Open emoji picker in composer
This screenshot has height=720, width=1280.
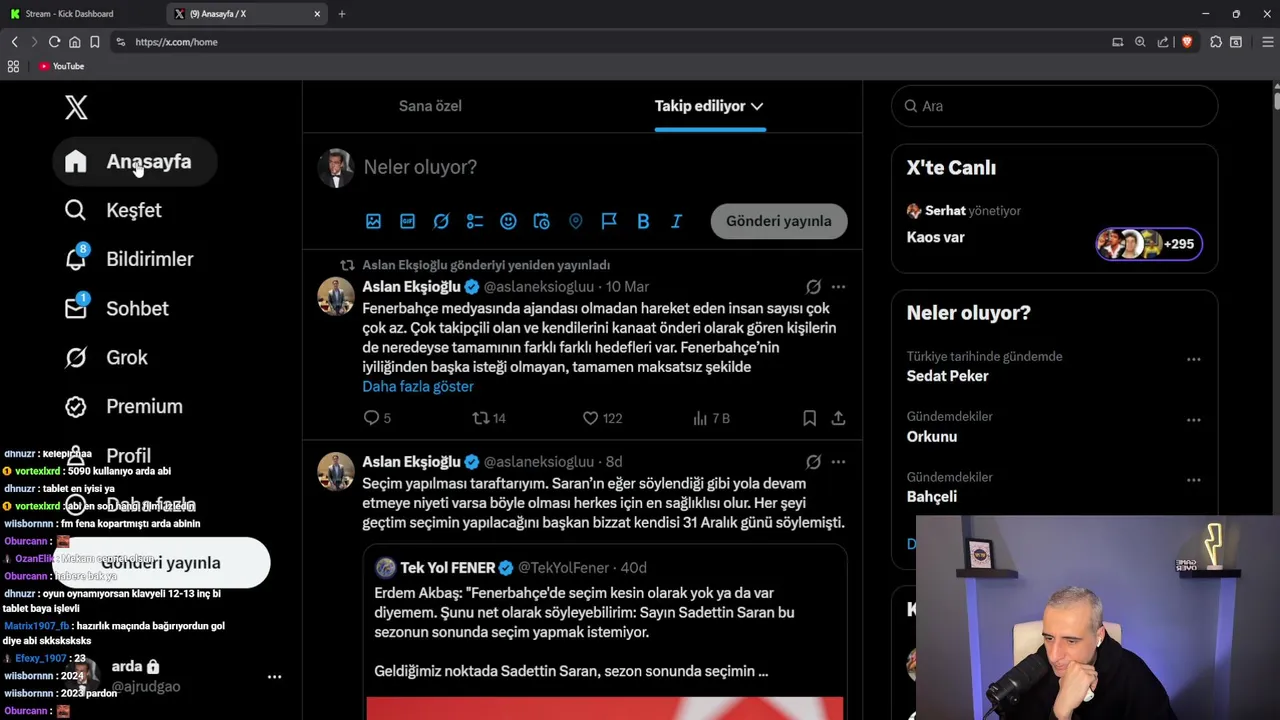(x=508, y=221)
